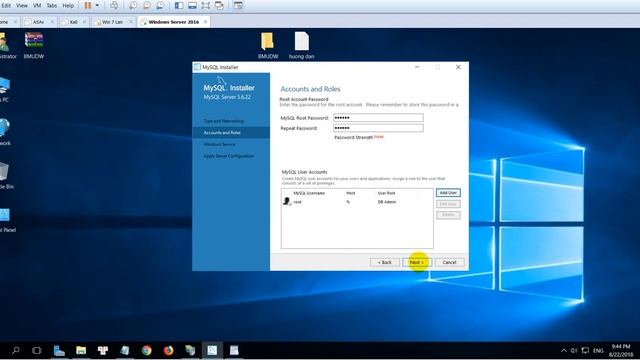Screen dimensions: 640x360
Task: Open the huong dan file icon
Action: (x=302, y=45)
